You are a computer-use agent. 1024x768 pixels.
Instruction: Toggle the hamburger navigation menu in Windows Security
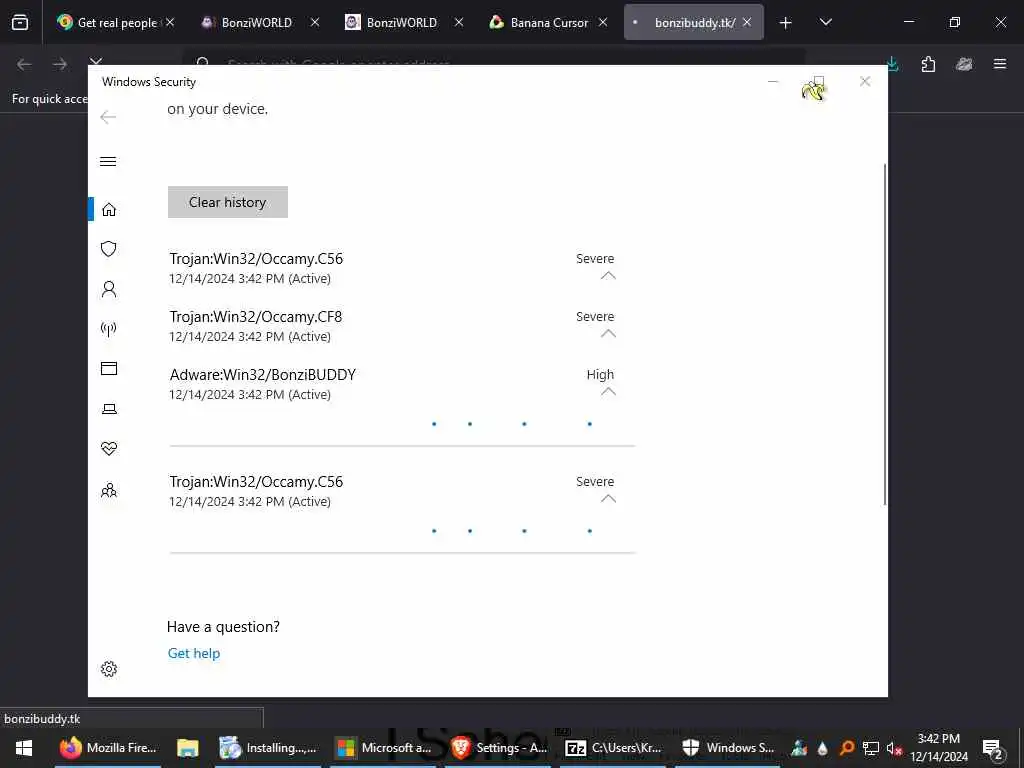tap(108, 161)
